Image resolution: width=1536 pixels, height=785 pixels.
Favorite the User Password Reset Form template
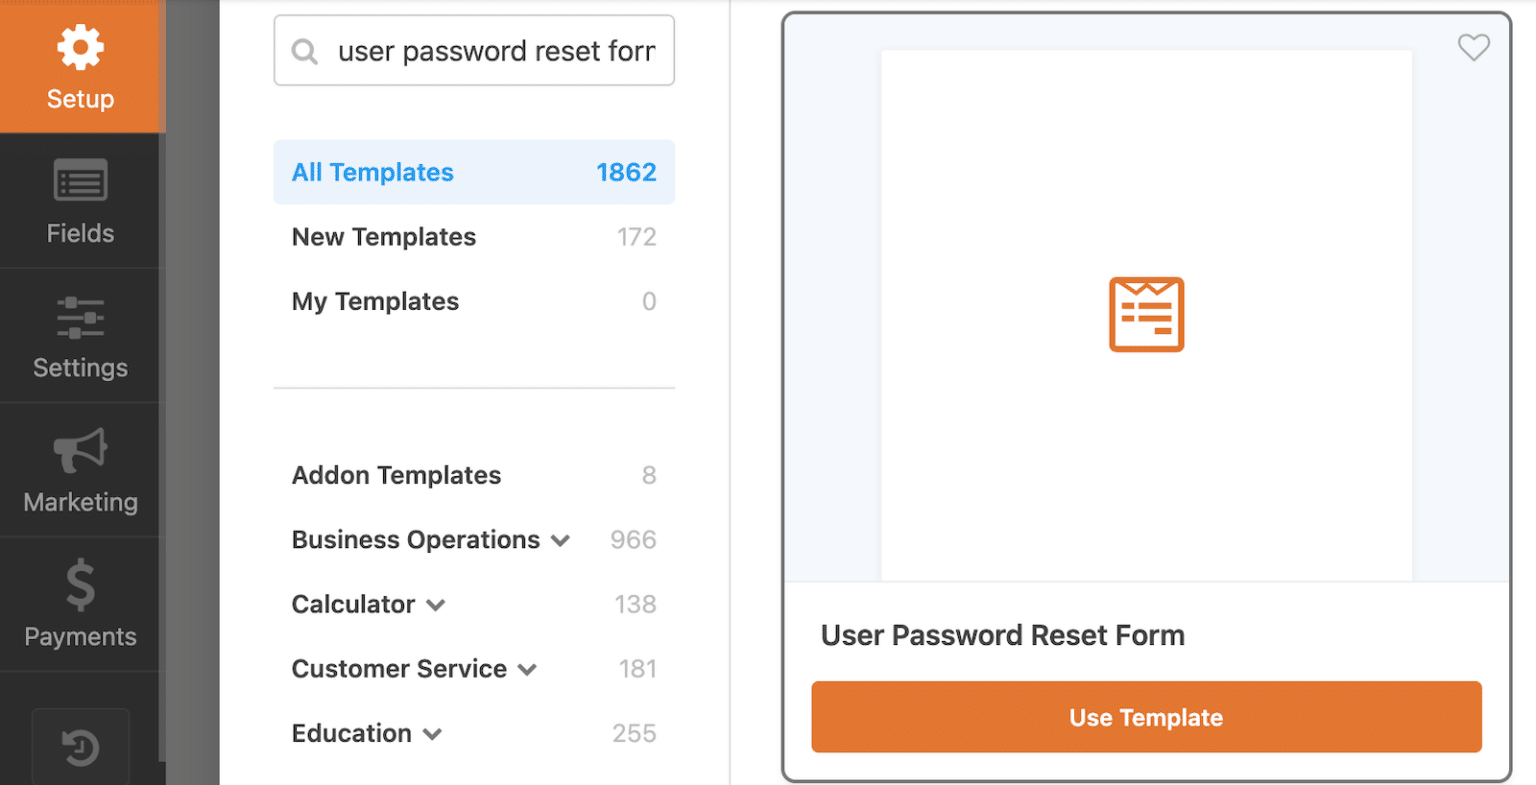click(1473, 47)
